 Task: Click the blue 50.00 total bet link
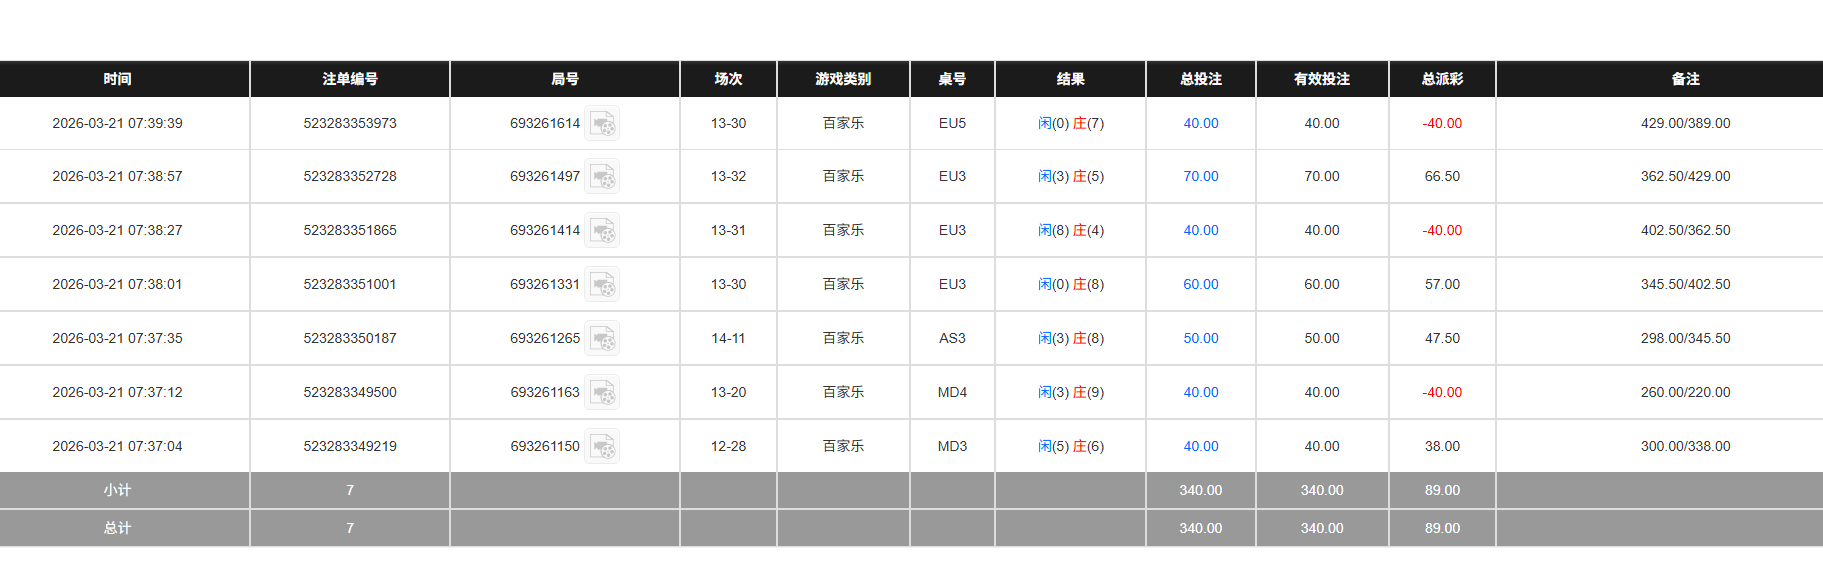1200,338
